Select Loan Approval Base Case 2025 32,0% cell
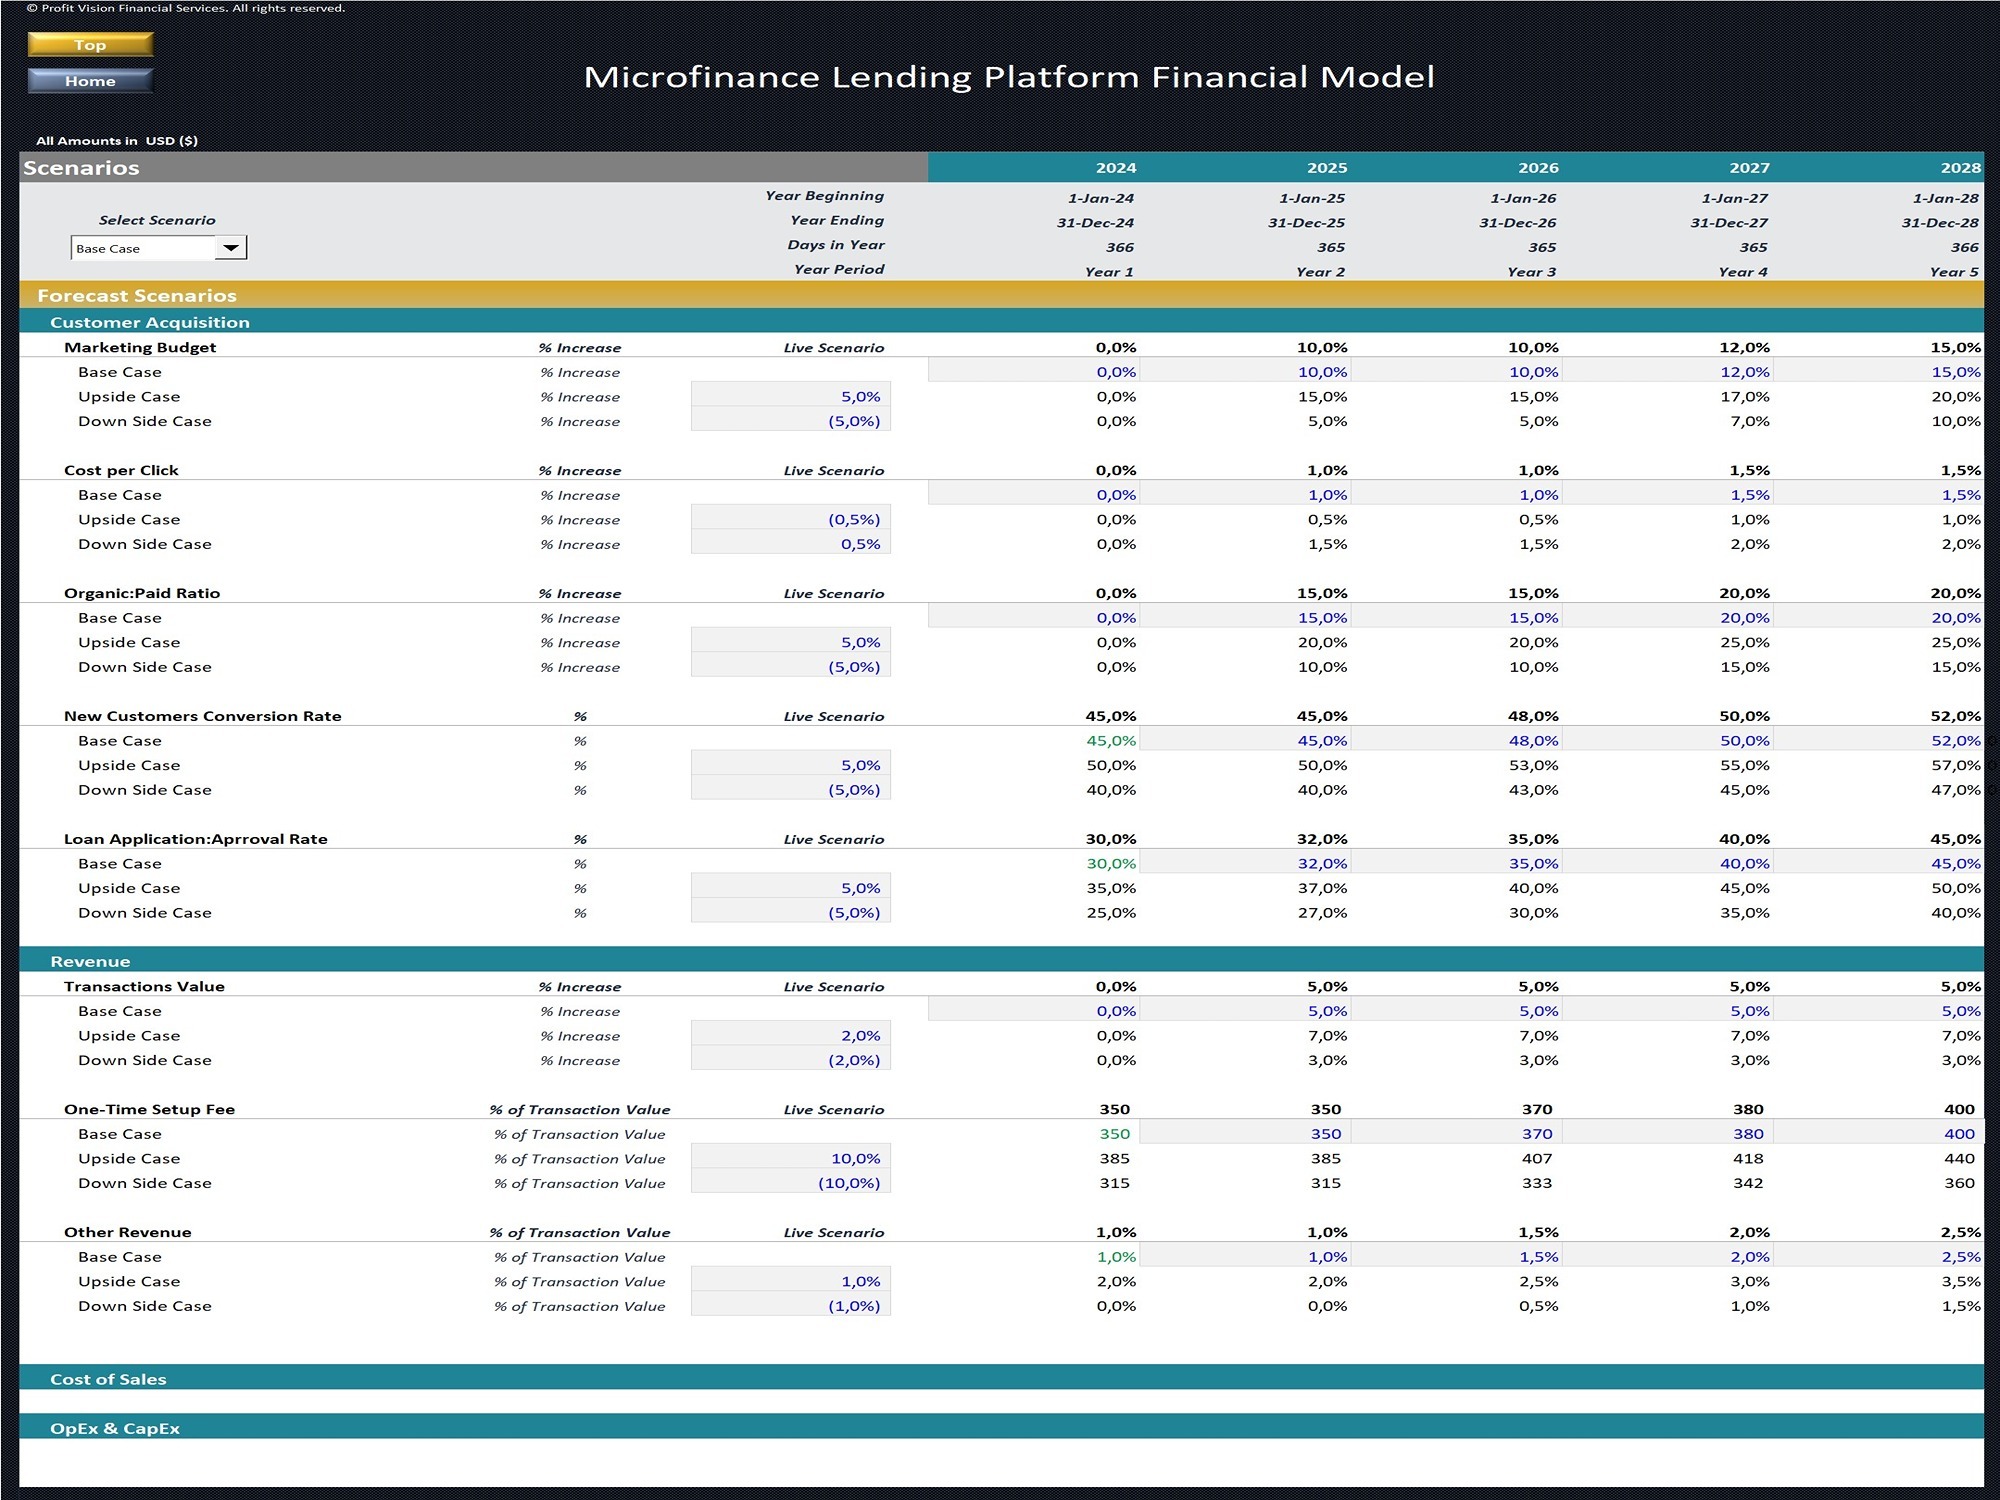Screen dimensions: 2000x1500 (x=1245, y=864)
